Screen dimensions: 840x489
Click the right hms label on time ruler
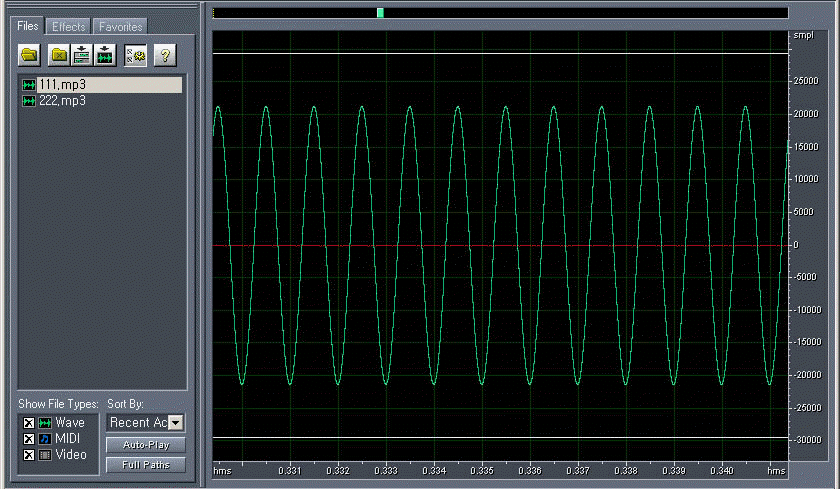[776, 471]
